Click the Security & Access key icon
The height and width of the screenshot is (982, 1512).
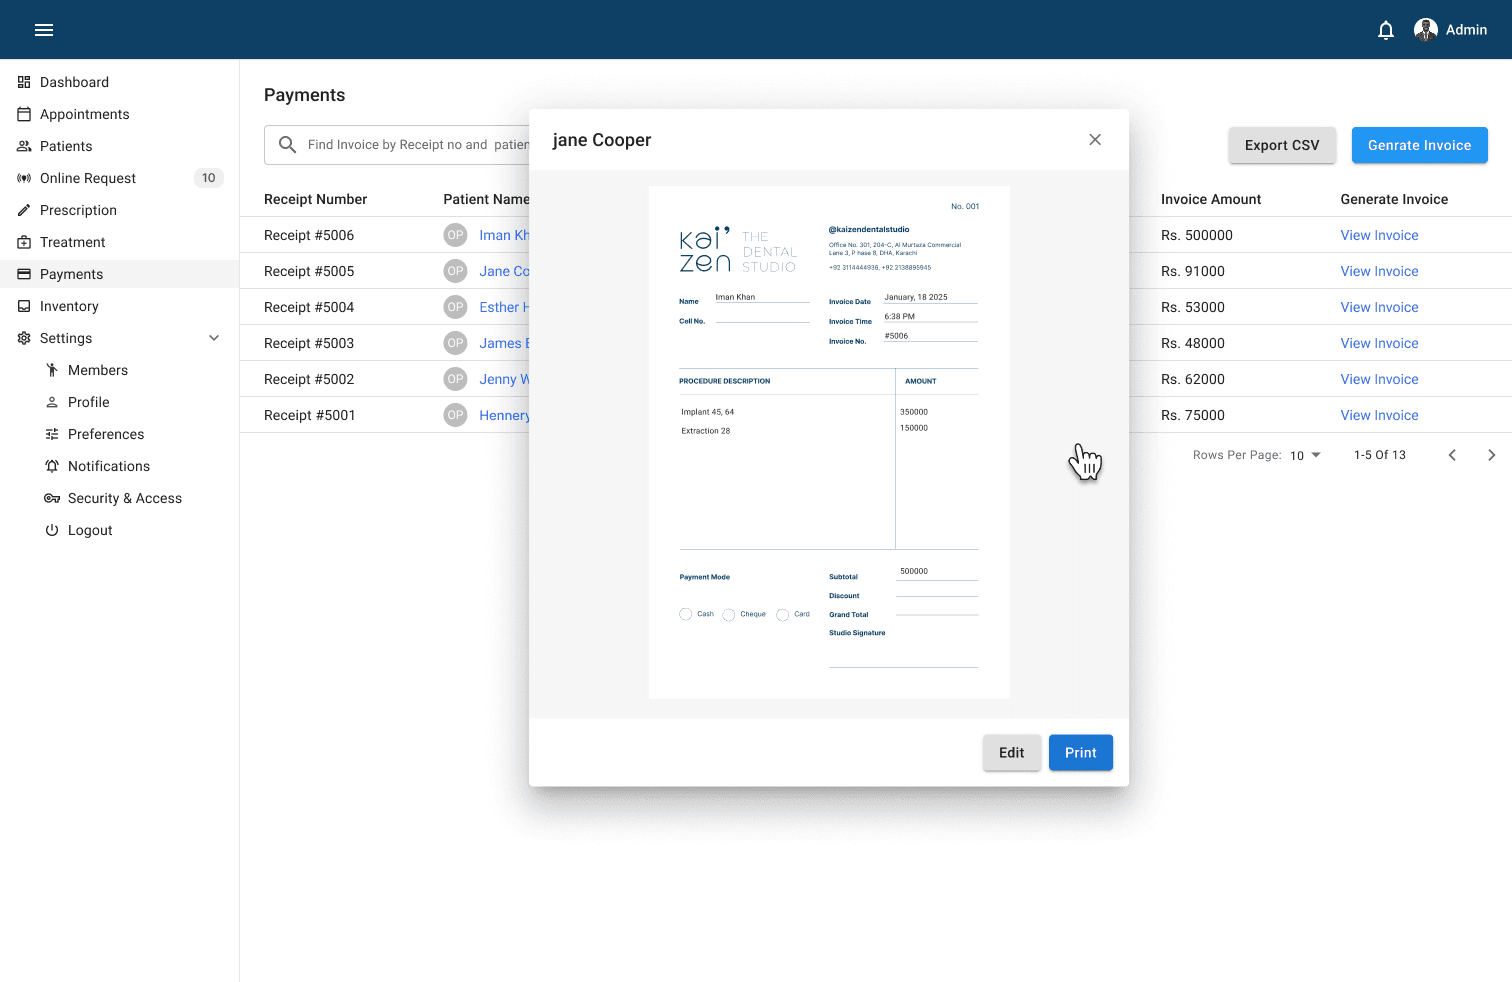(52, 498)
